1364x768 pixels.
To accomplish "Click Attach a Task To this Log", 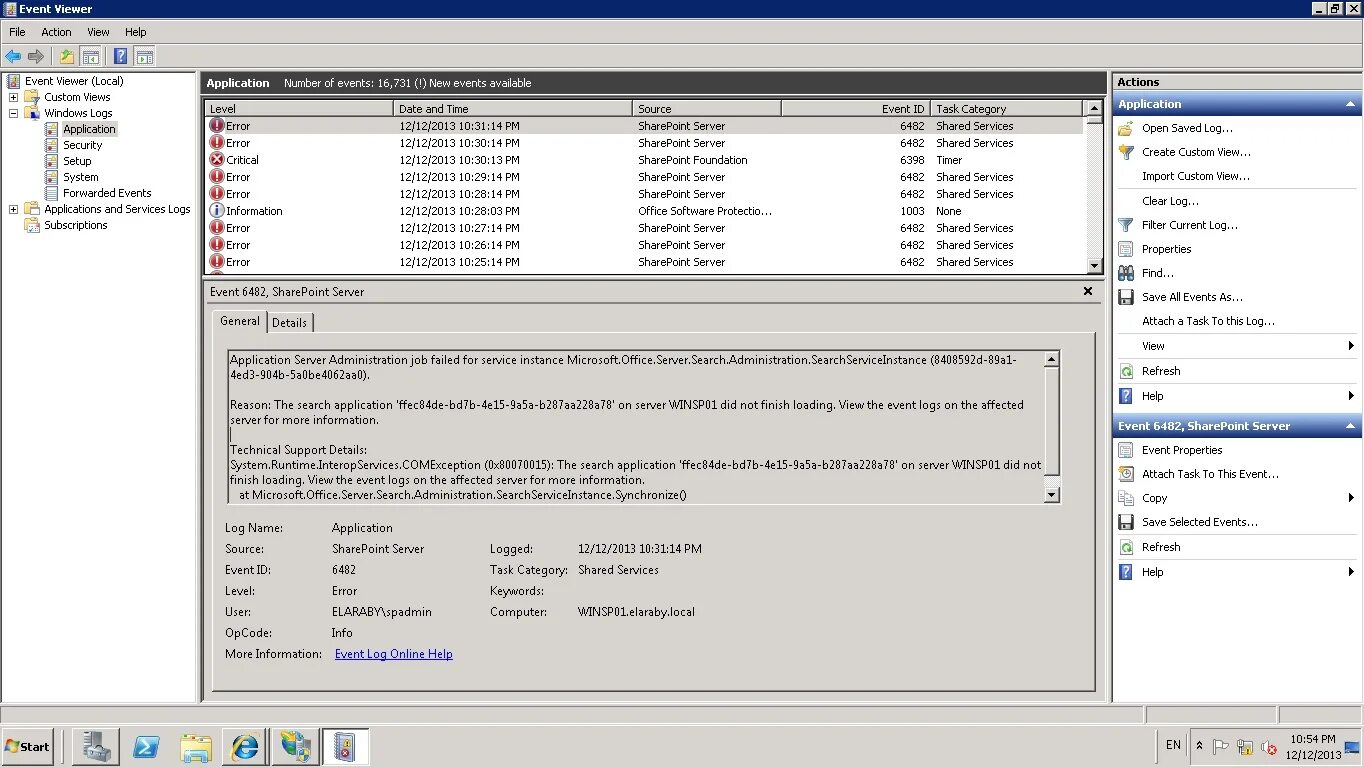I will click(x=1208, y=321).
